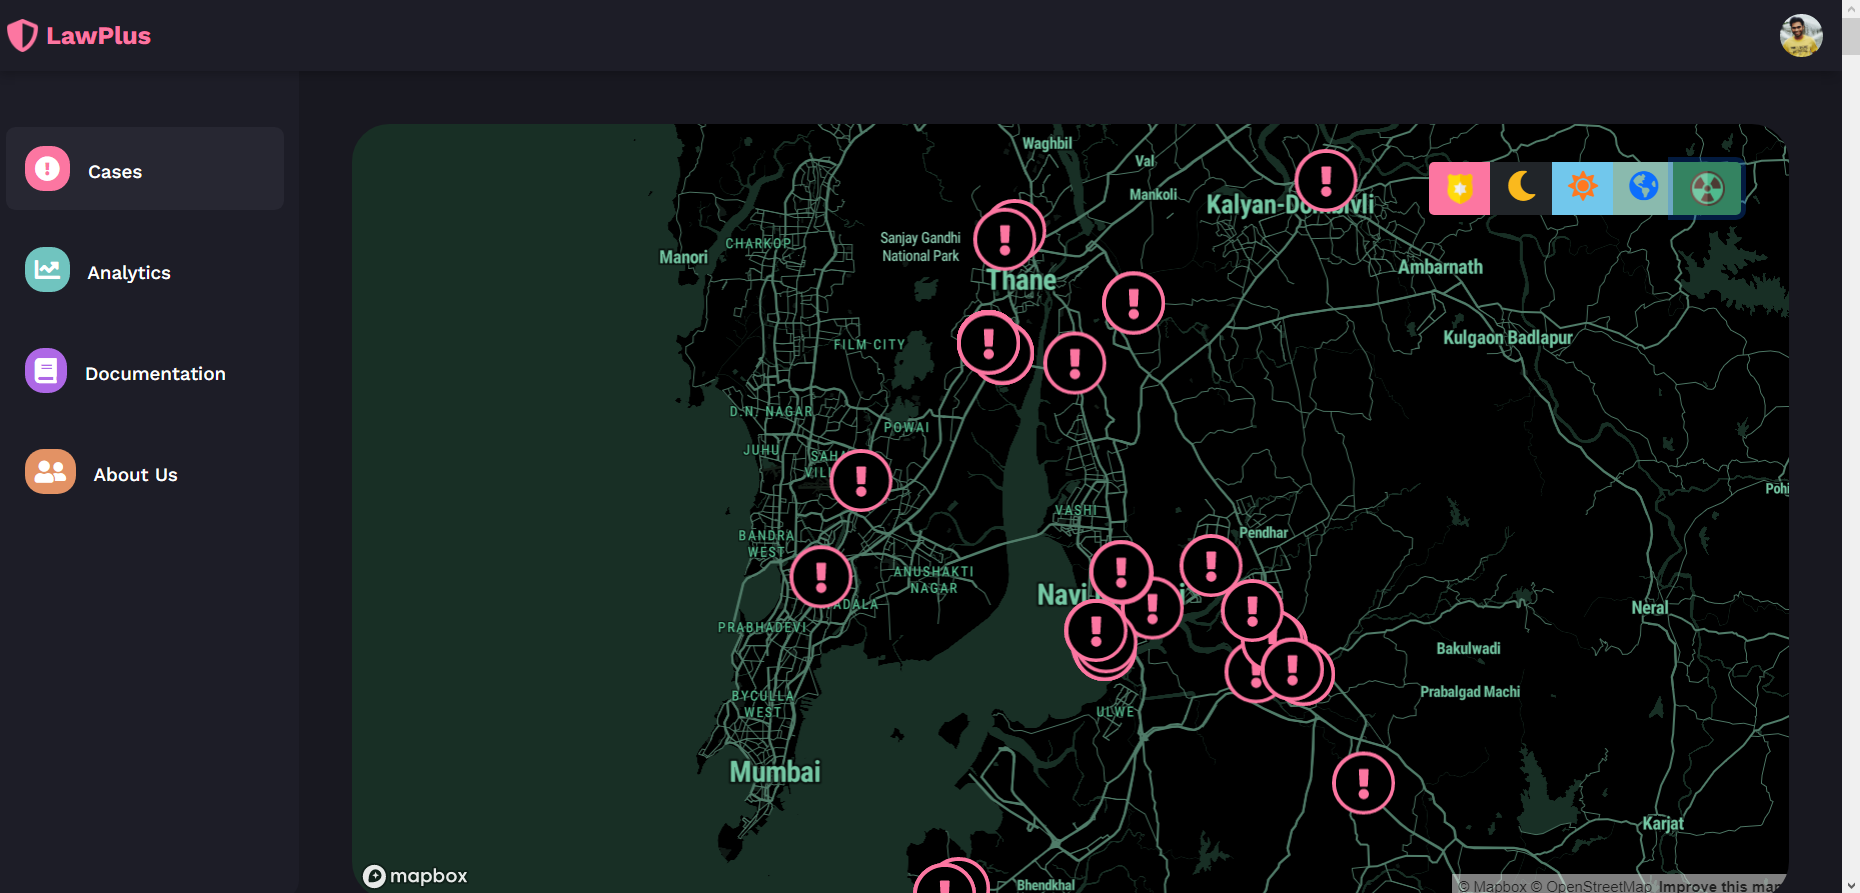Switch to the pink shield map theme
Screen dimensions: 1860x893
(x=1459, y=188)
